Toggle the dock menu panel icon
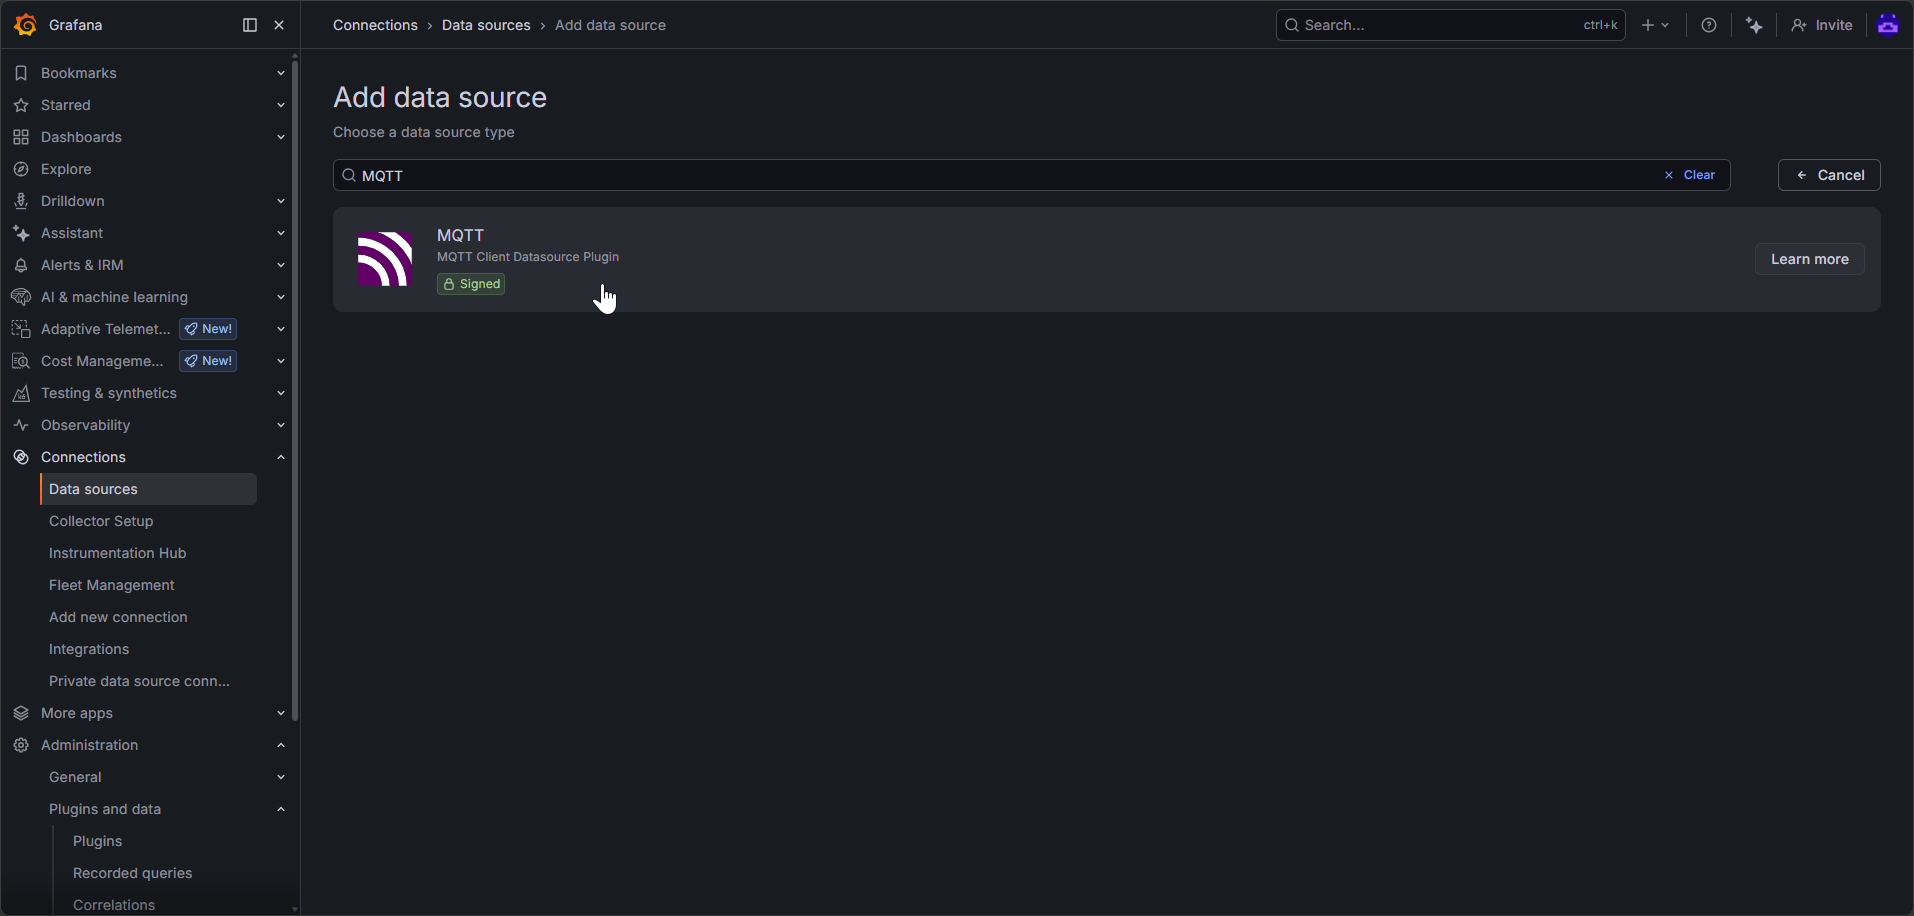Viewport: 1914px width, 916px height. click(x=250, y=25)
